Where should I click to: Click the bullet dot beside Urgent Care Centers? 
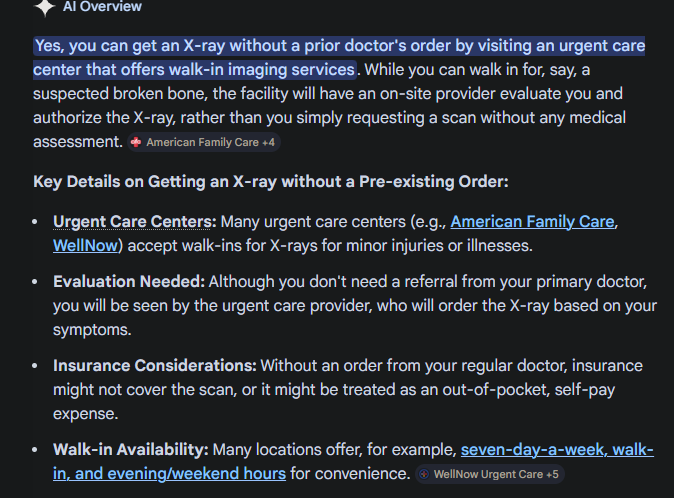[x=38, y=222]
